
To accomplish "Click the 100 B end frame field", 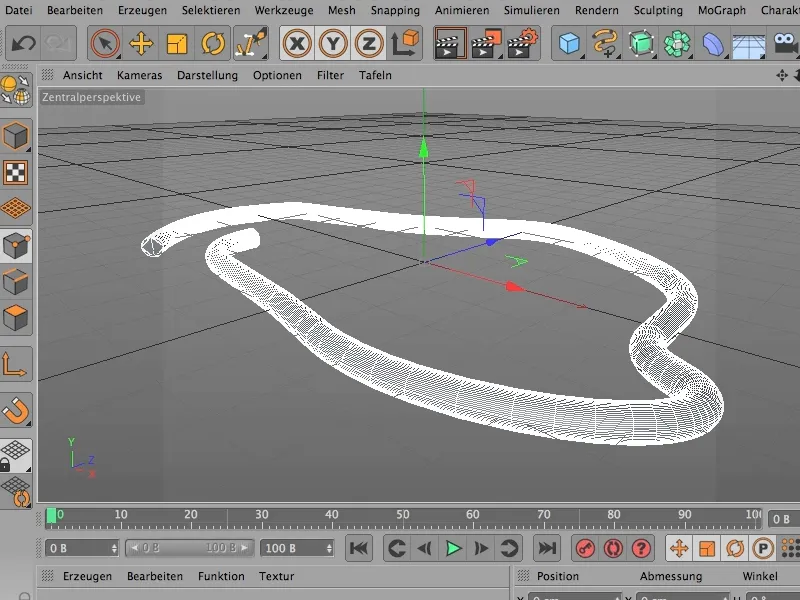I will 297,548.
